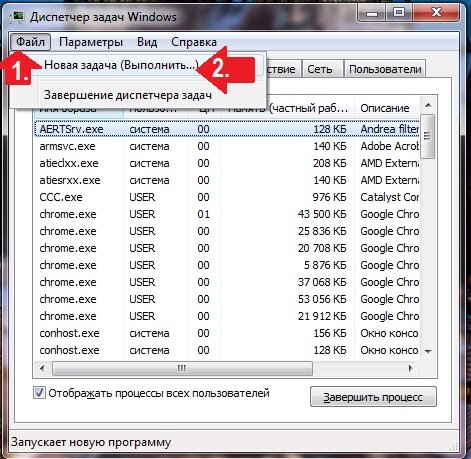
Task: Click the horizontal scrollbar left arrow
Action: tap(42, 368)
